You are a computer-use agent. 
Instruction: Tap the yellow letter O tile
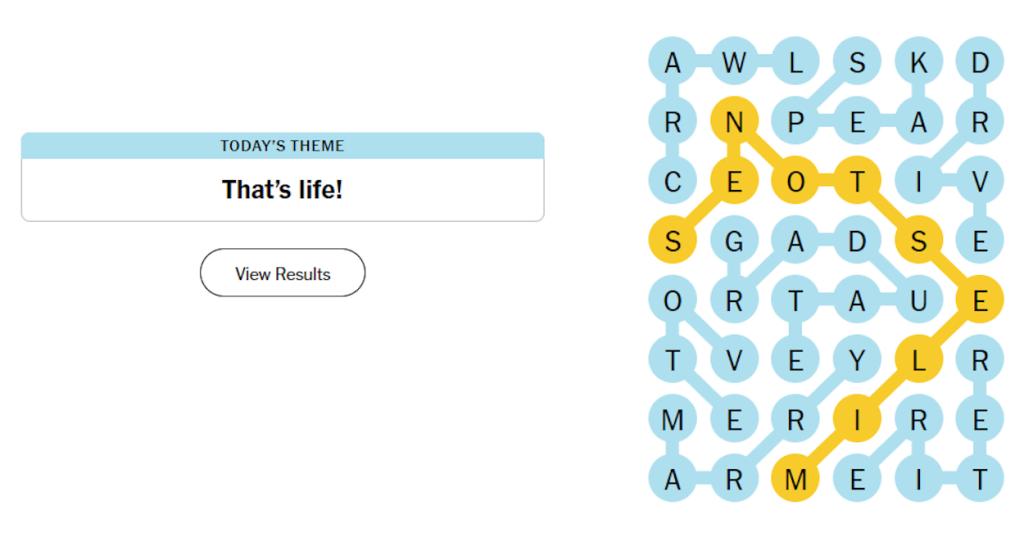point(795,181)
